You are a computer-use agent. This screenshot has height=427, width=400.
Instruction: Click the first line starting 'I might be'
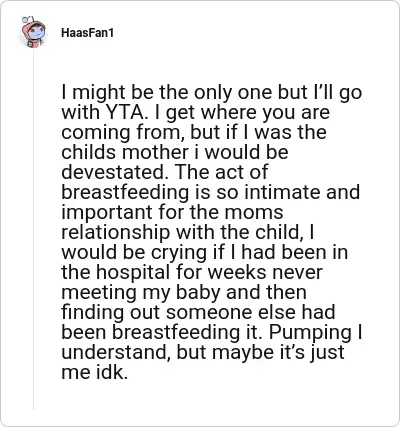[x=211, y=92]
